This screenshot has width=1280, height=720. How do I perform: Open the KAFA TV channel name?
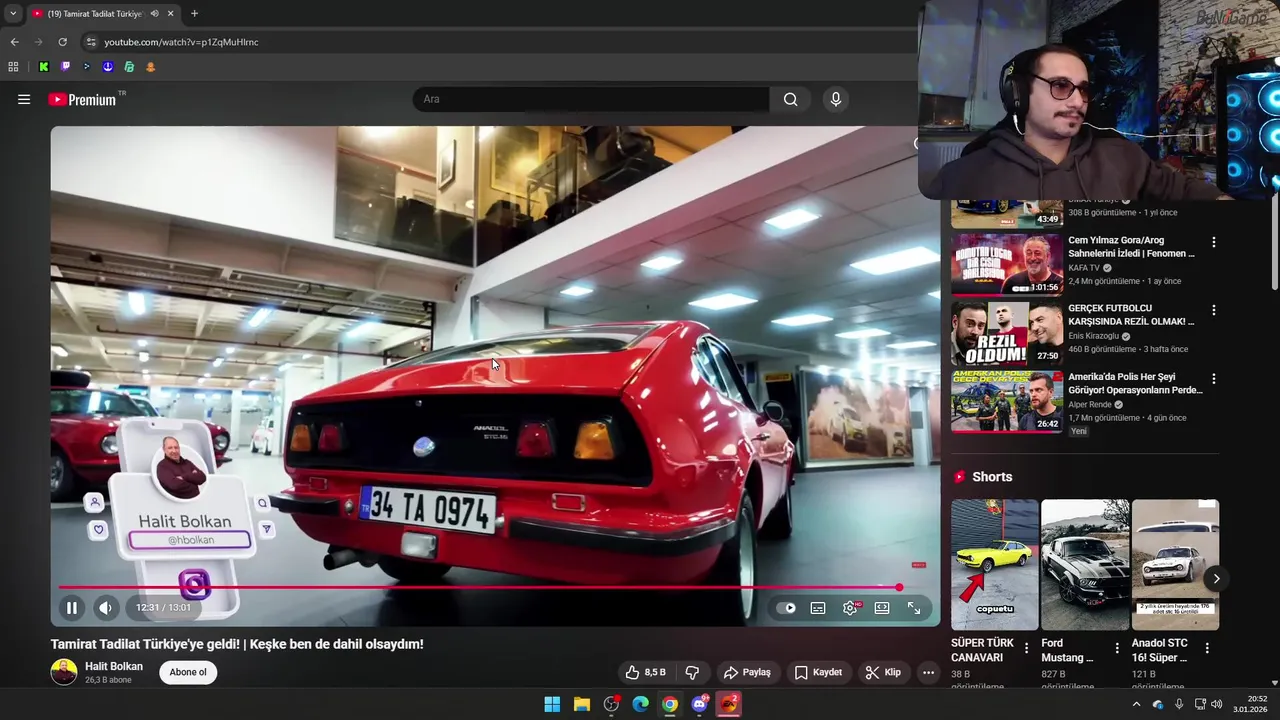coord(1083,268)
